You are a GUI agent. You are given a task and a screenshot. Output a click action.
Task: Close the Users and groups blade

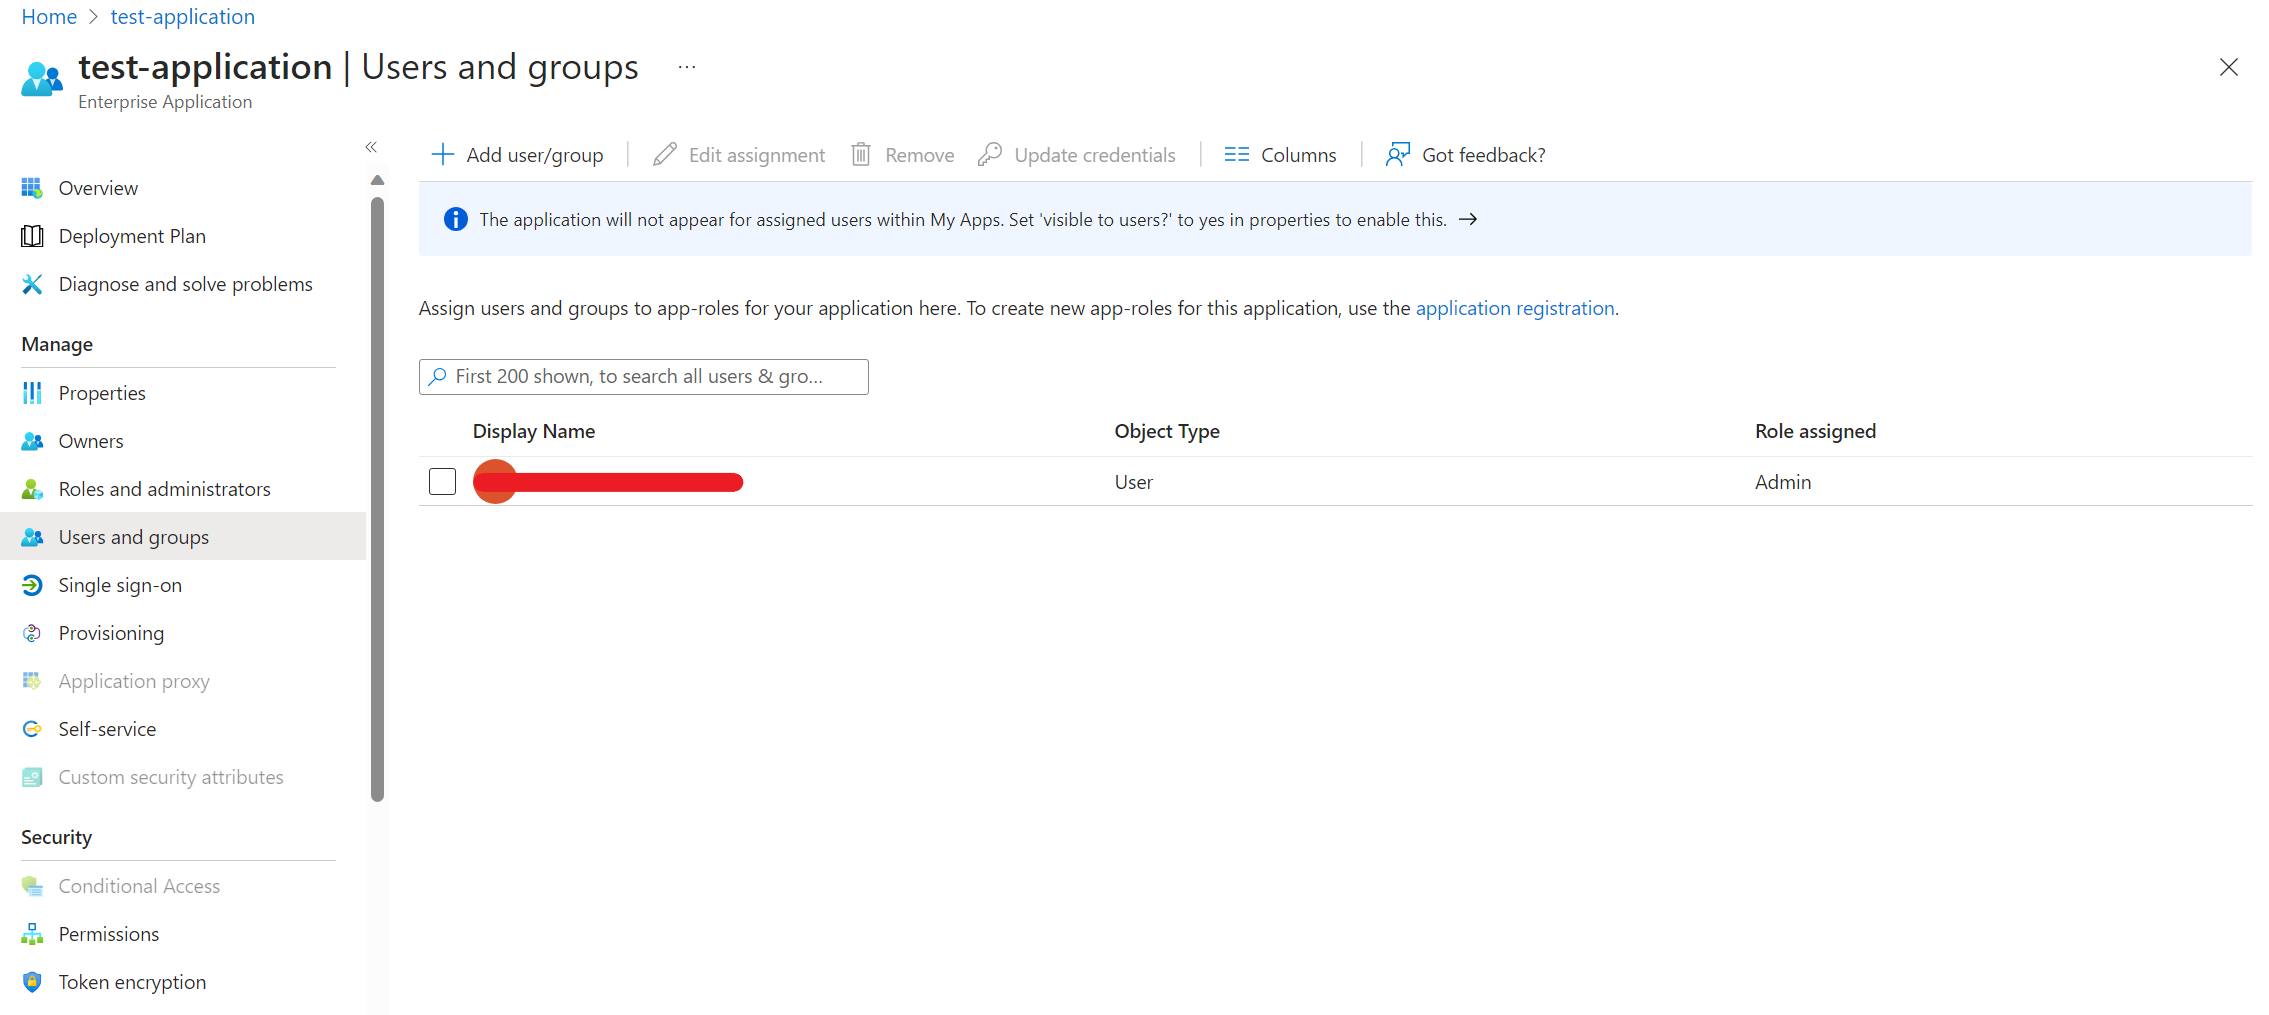click(x=2229, y=67)
